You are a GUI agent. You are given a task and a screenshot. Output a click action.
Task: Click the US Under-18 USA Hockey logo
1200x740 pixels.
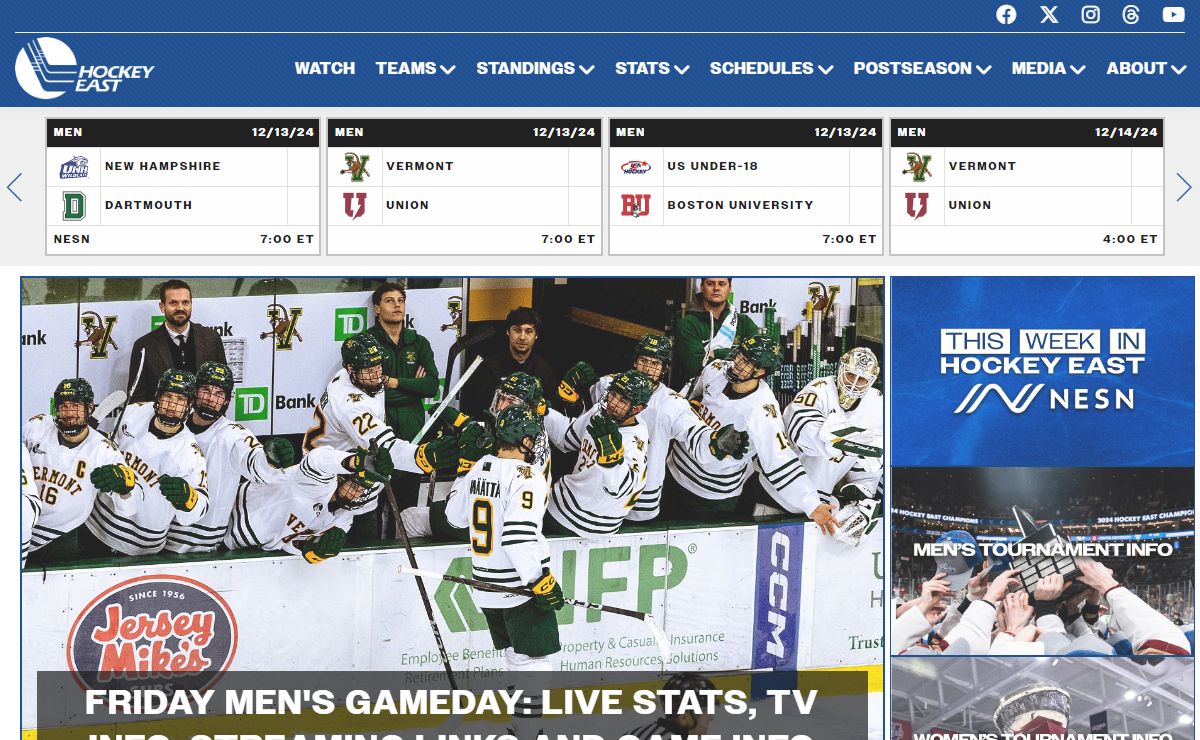[x=636, y=167]
